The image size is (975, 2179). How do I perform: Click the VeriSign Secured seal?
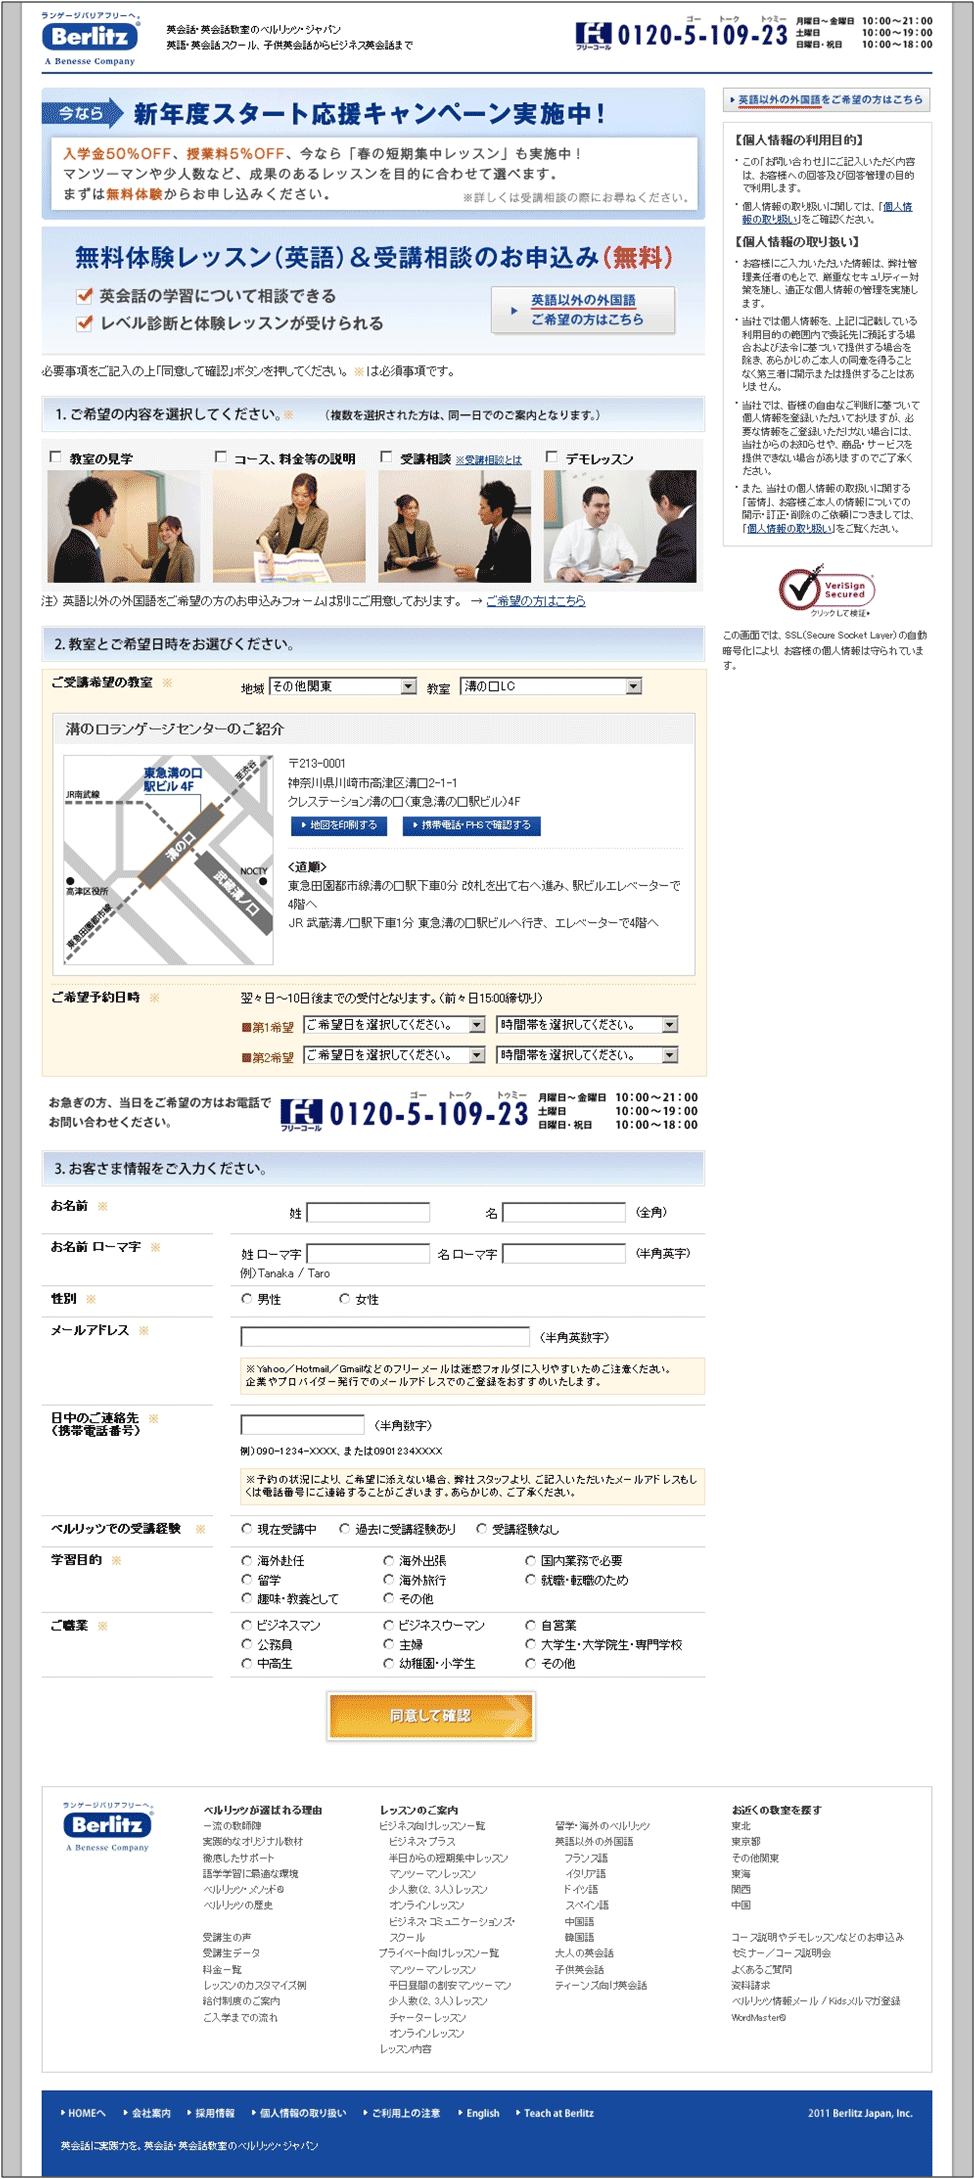(826, 590)
